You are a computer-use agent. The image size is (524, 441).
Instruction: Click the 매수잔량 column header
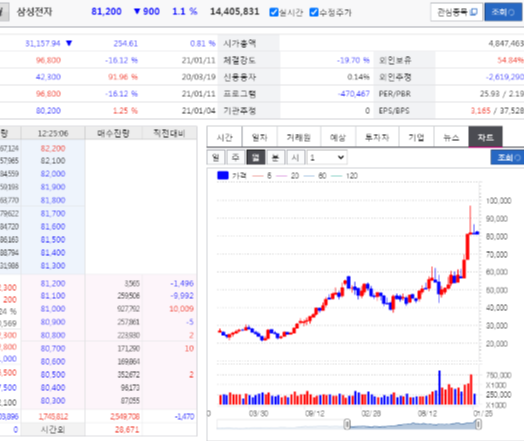[113, 133]
